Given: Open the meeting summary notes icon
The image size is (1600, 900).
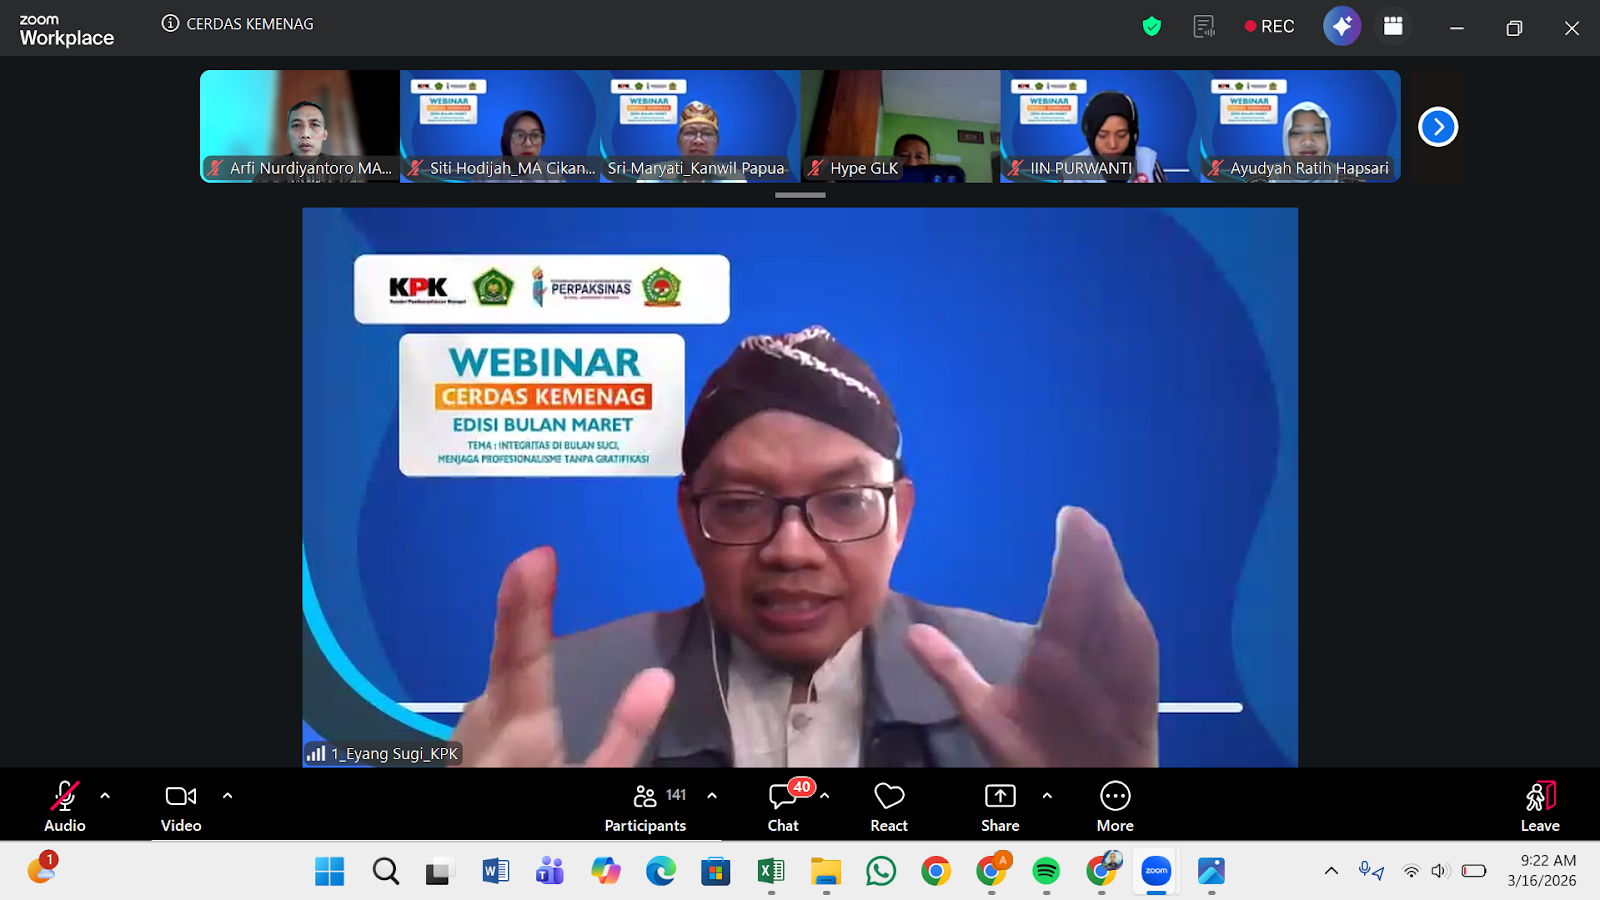Looking at the screenshot, I should coord(1204,27).
